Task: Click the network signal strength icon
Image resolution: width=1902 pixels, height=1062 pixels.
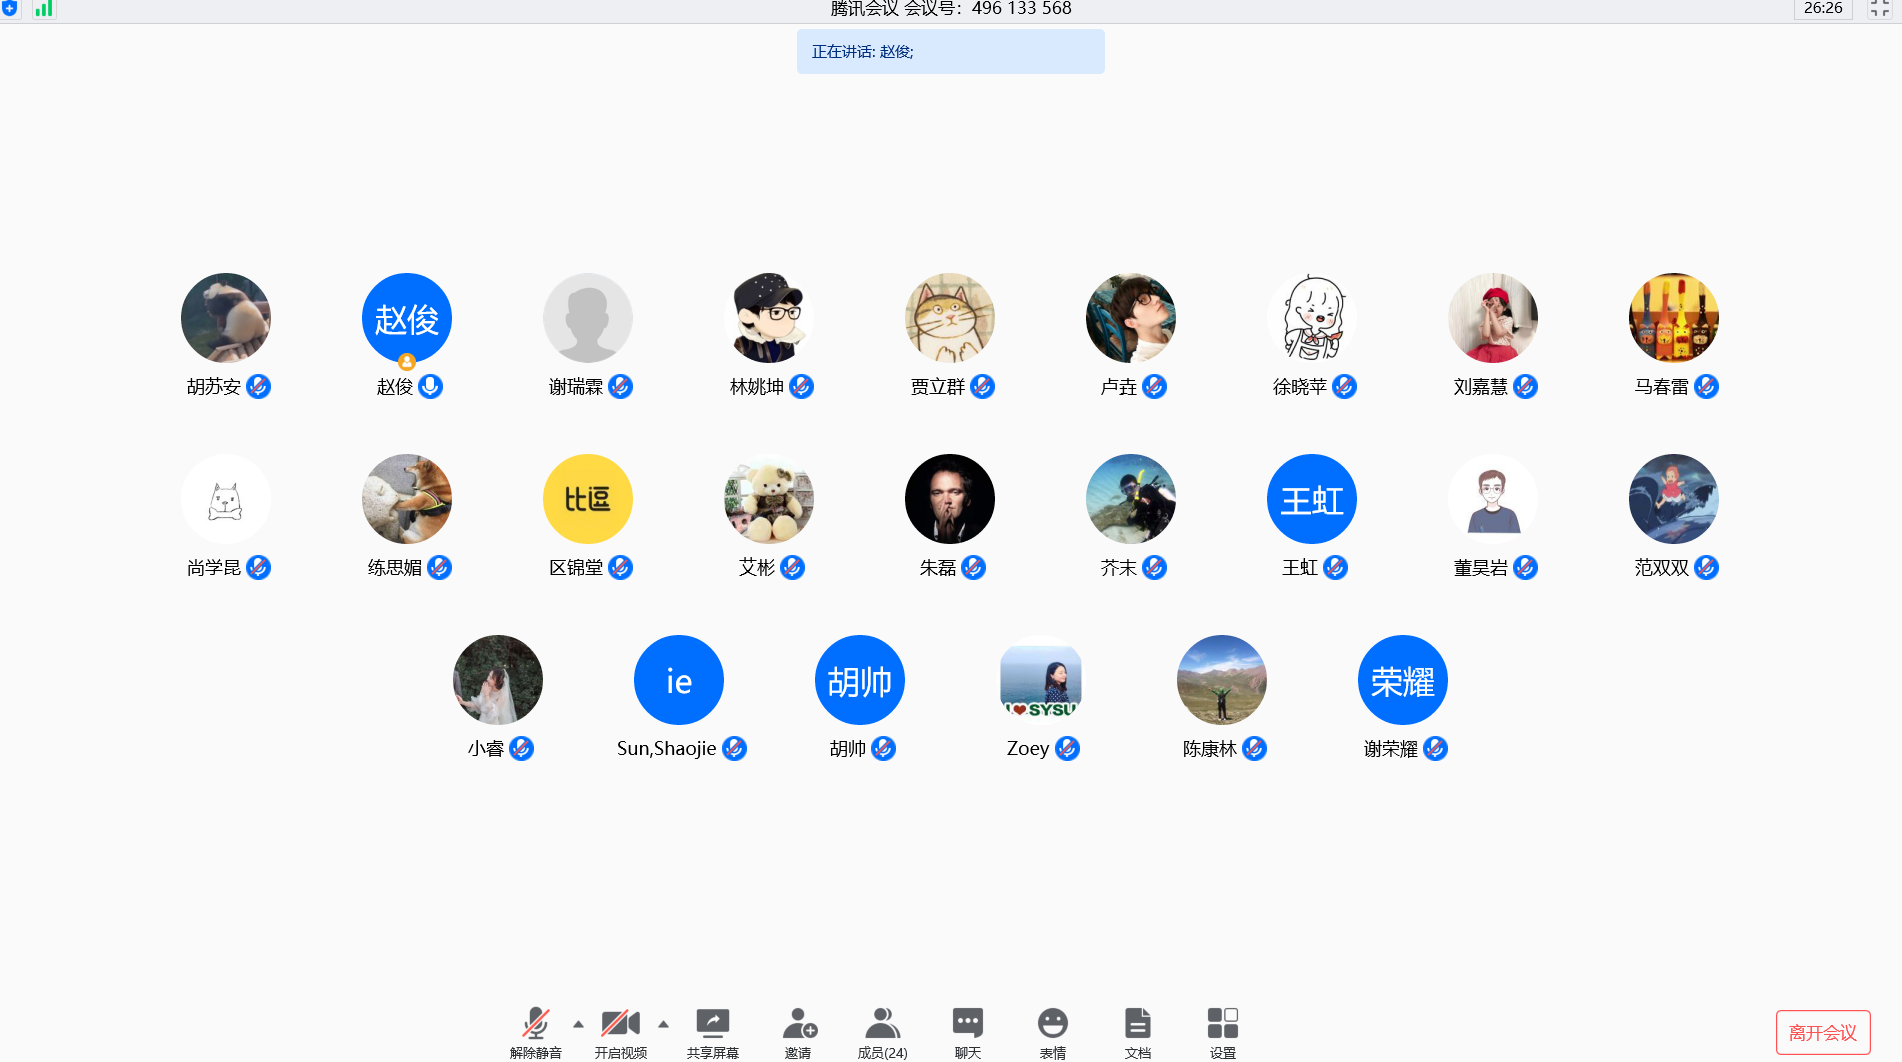Action: [43, 9]
